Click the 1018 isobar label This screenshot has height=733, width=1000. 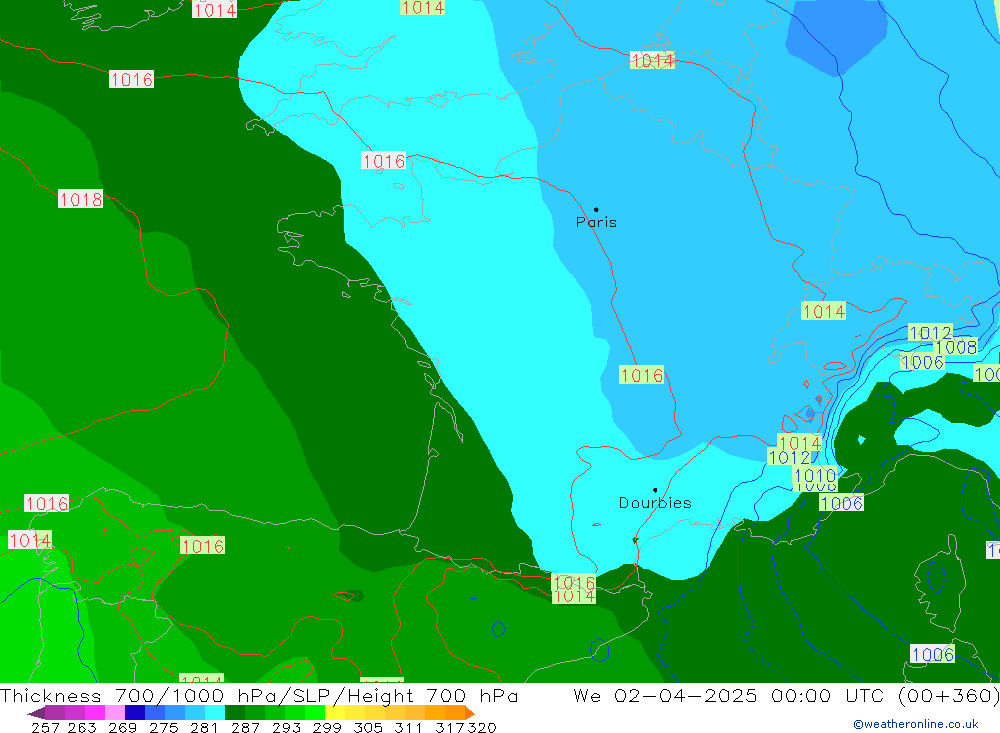[80, 199]
